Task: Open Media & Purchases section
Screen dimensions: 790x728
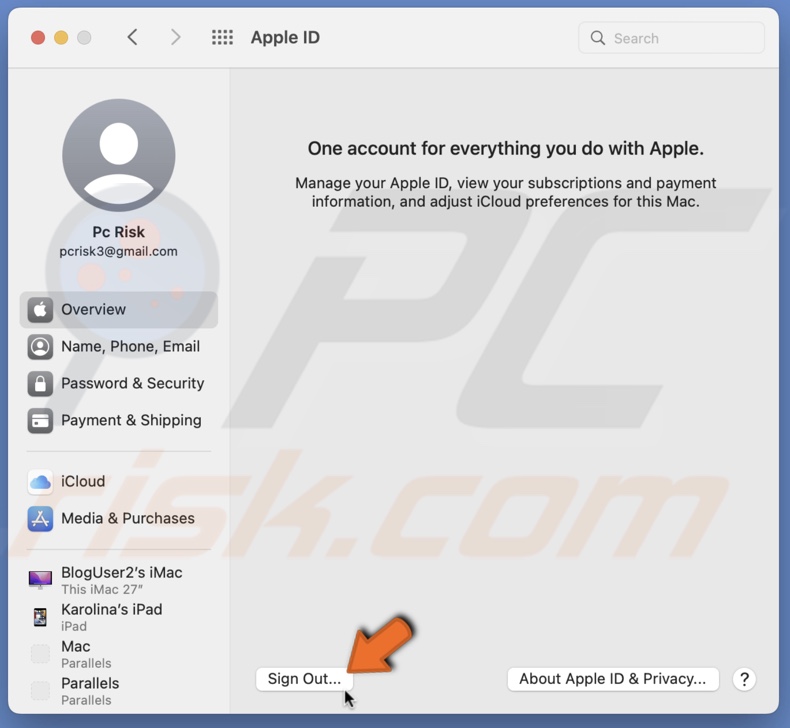Action: 119,518
